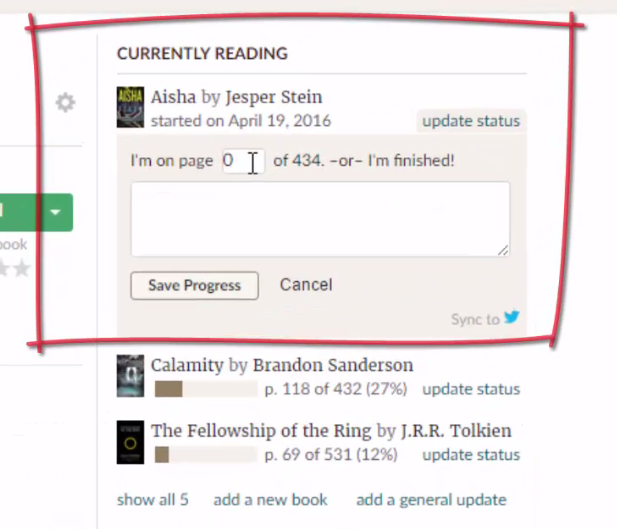617x529 pixels.
Task: Cancel the status update
Action: point(306,285)
